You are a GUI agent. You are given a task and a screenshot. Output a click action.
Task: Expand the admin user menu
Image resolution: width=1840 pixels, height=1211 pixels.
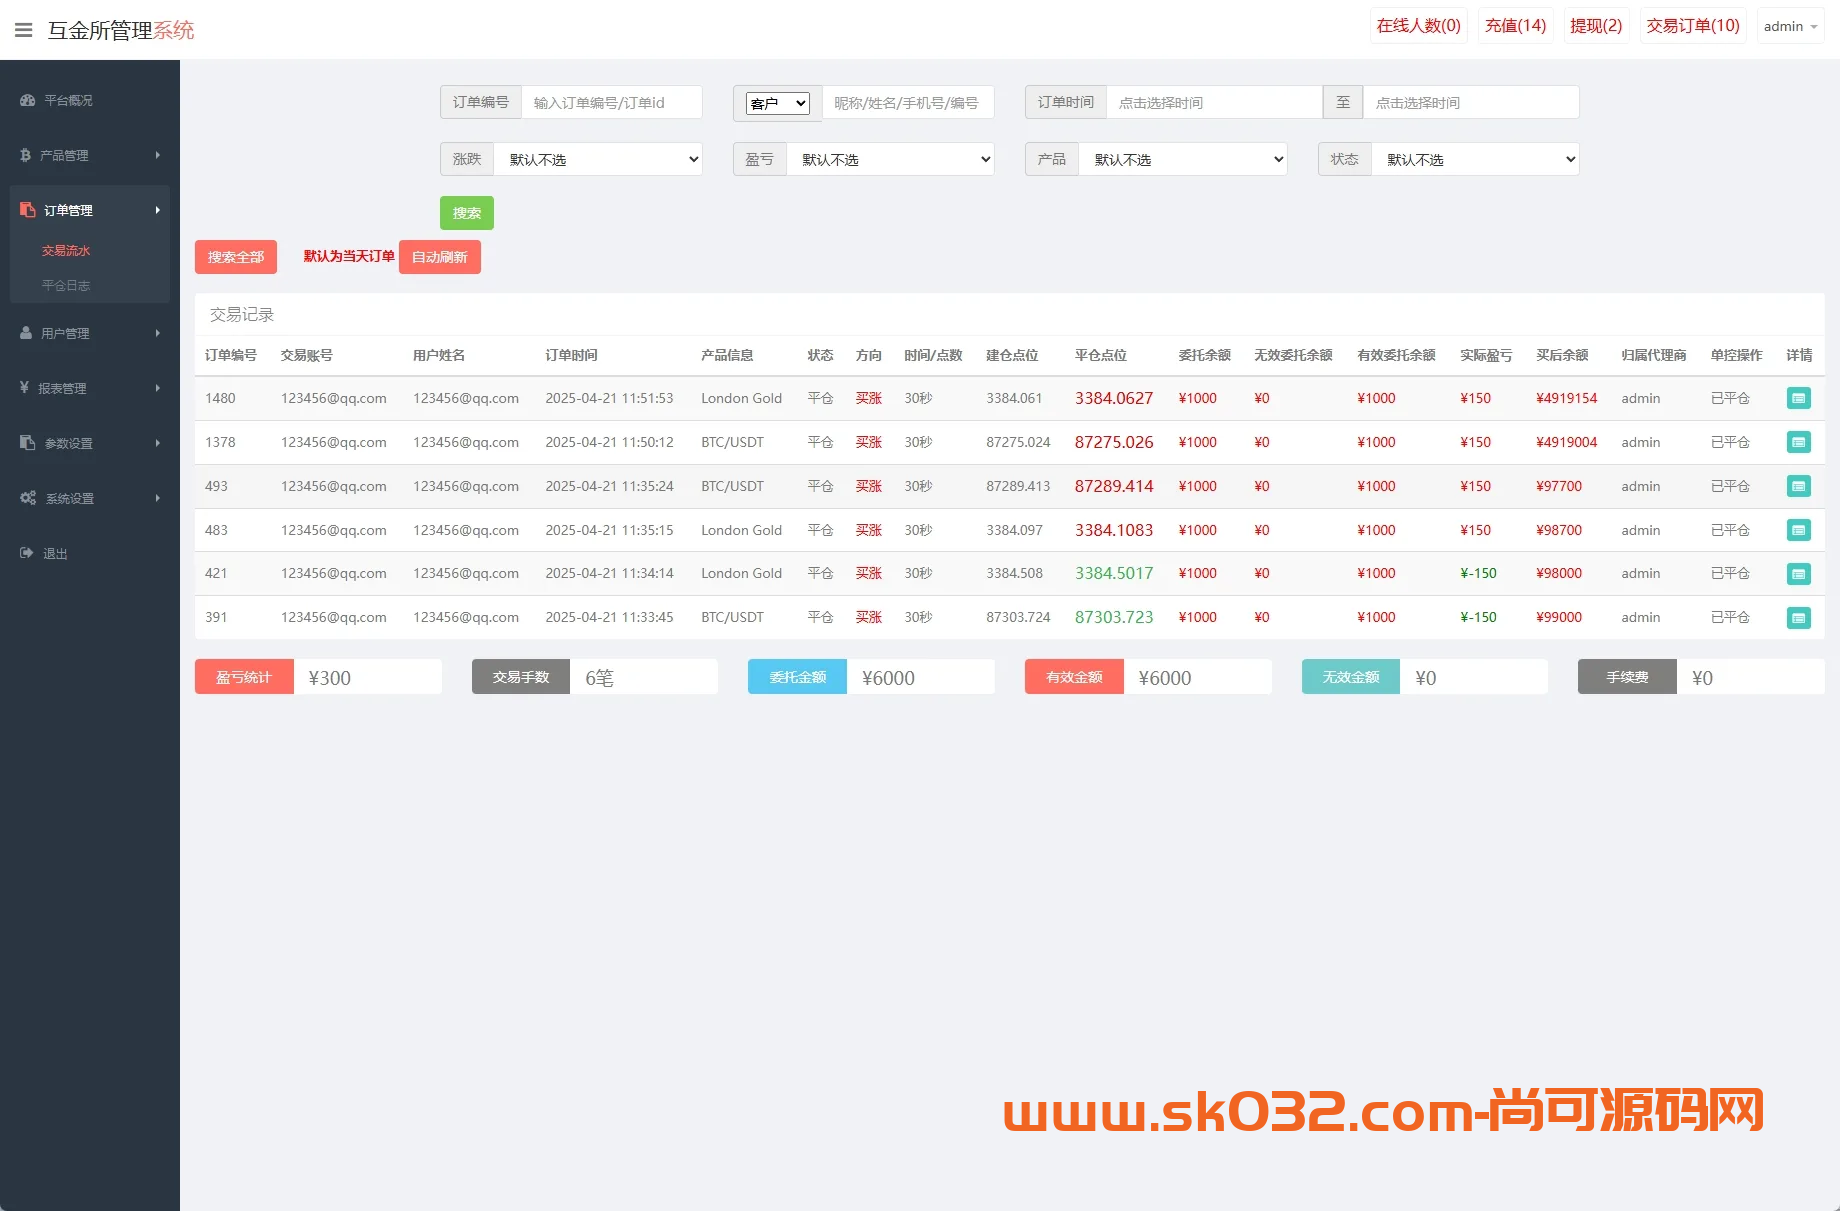[x=1789, y=26]
